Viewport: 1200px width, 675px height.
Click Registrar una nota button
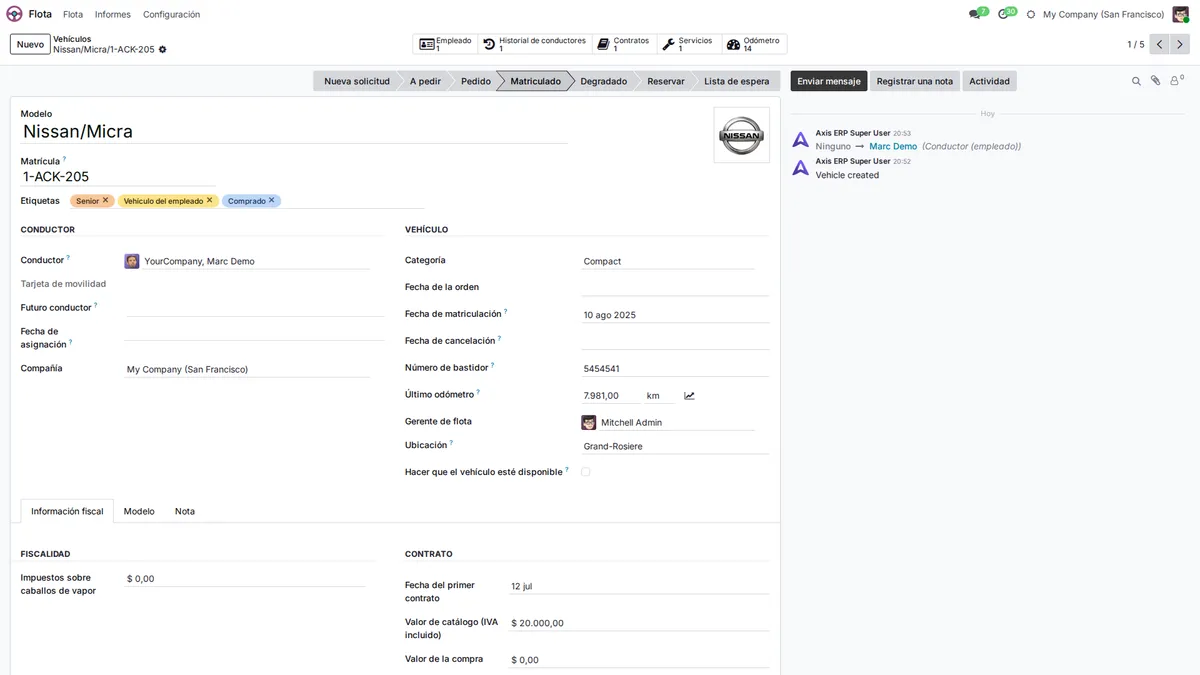pos(915,81)
